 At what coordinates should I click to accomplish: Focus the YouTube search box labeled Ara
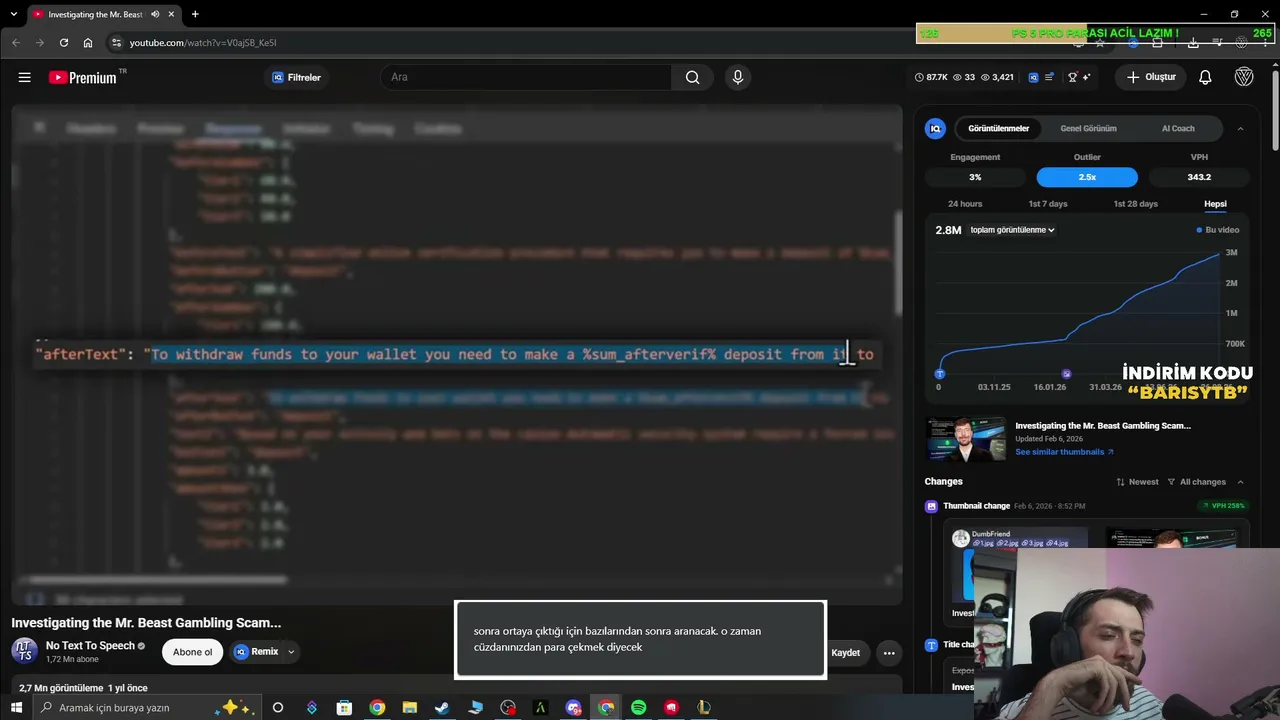tap(525, 77)
